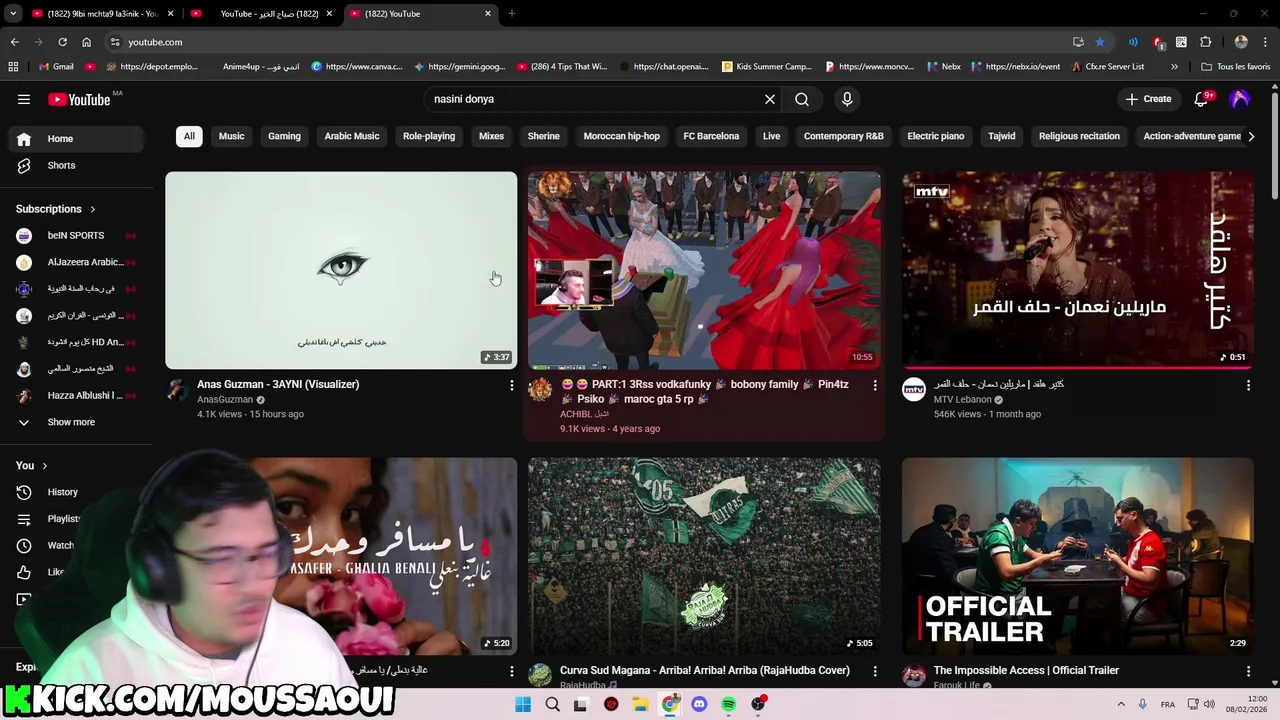Screen dimensions: 1280x720
Task: Open Hazza Alblushi subscription channel
Action: tap(76, 396)
